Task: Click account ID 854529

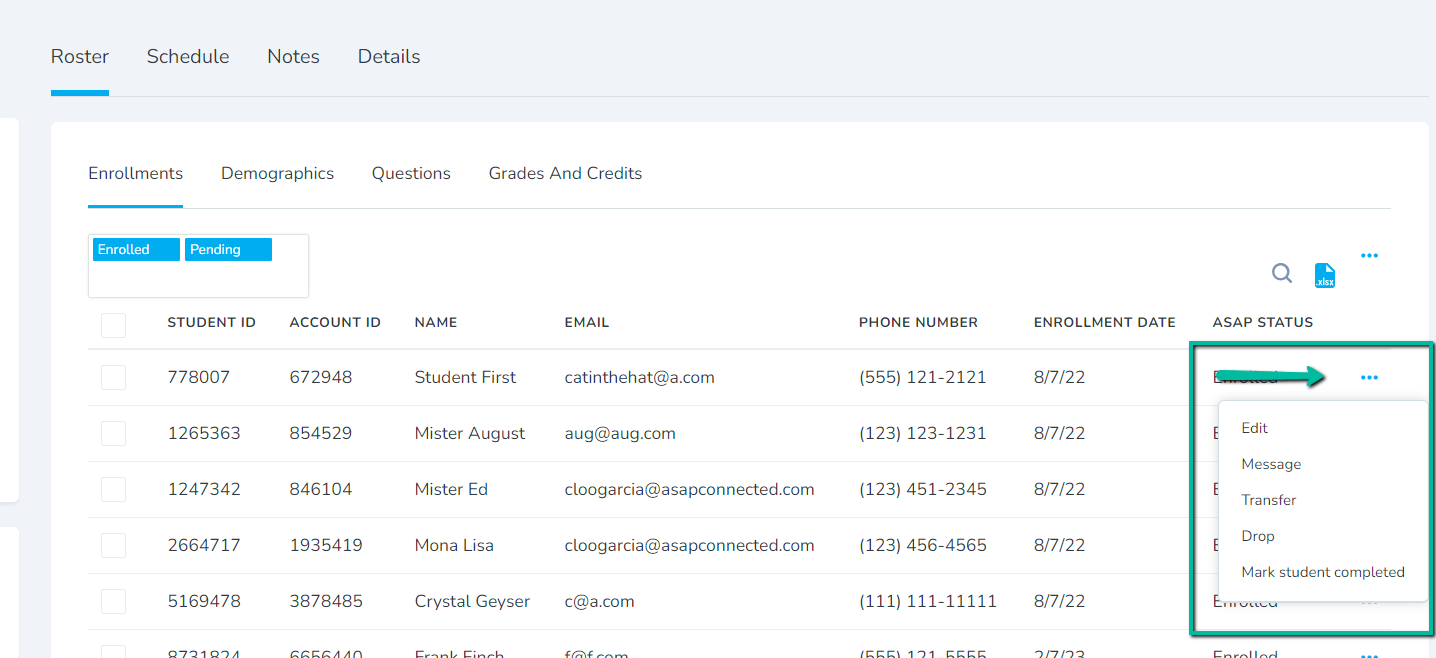Action: coord(321,433)
